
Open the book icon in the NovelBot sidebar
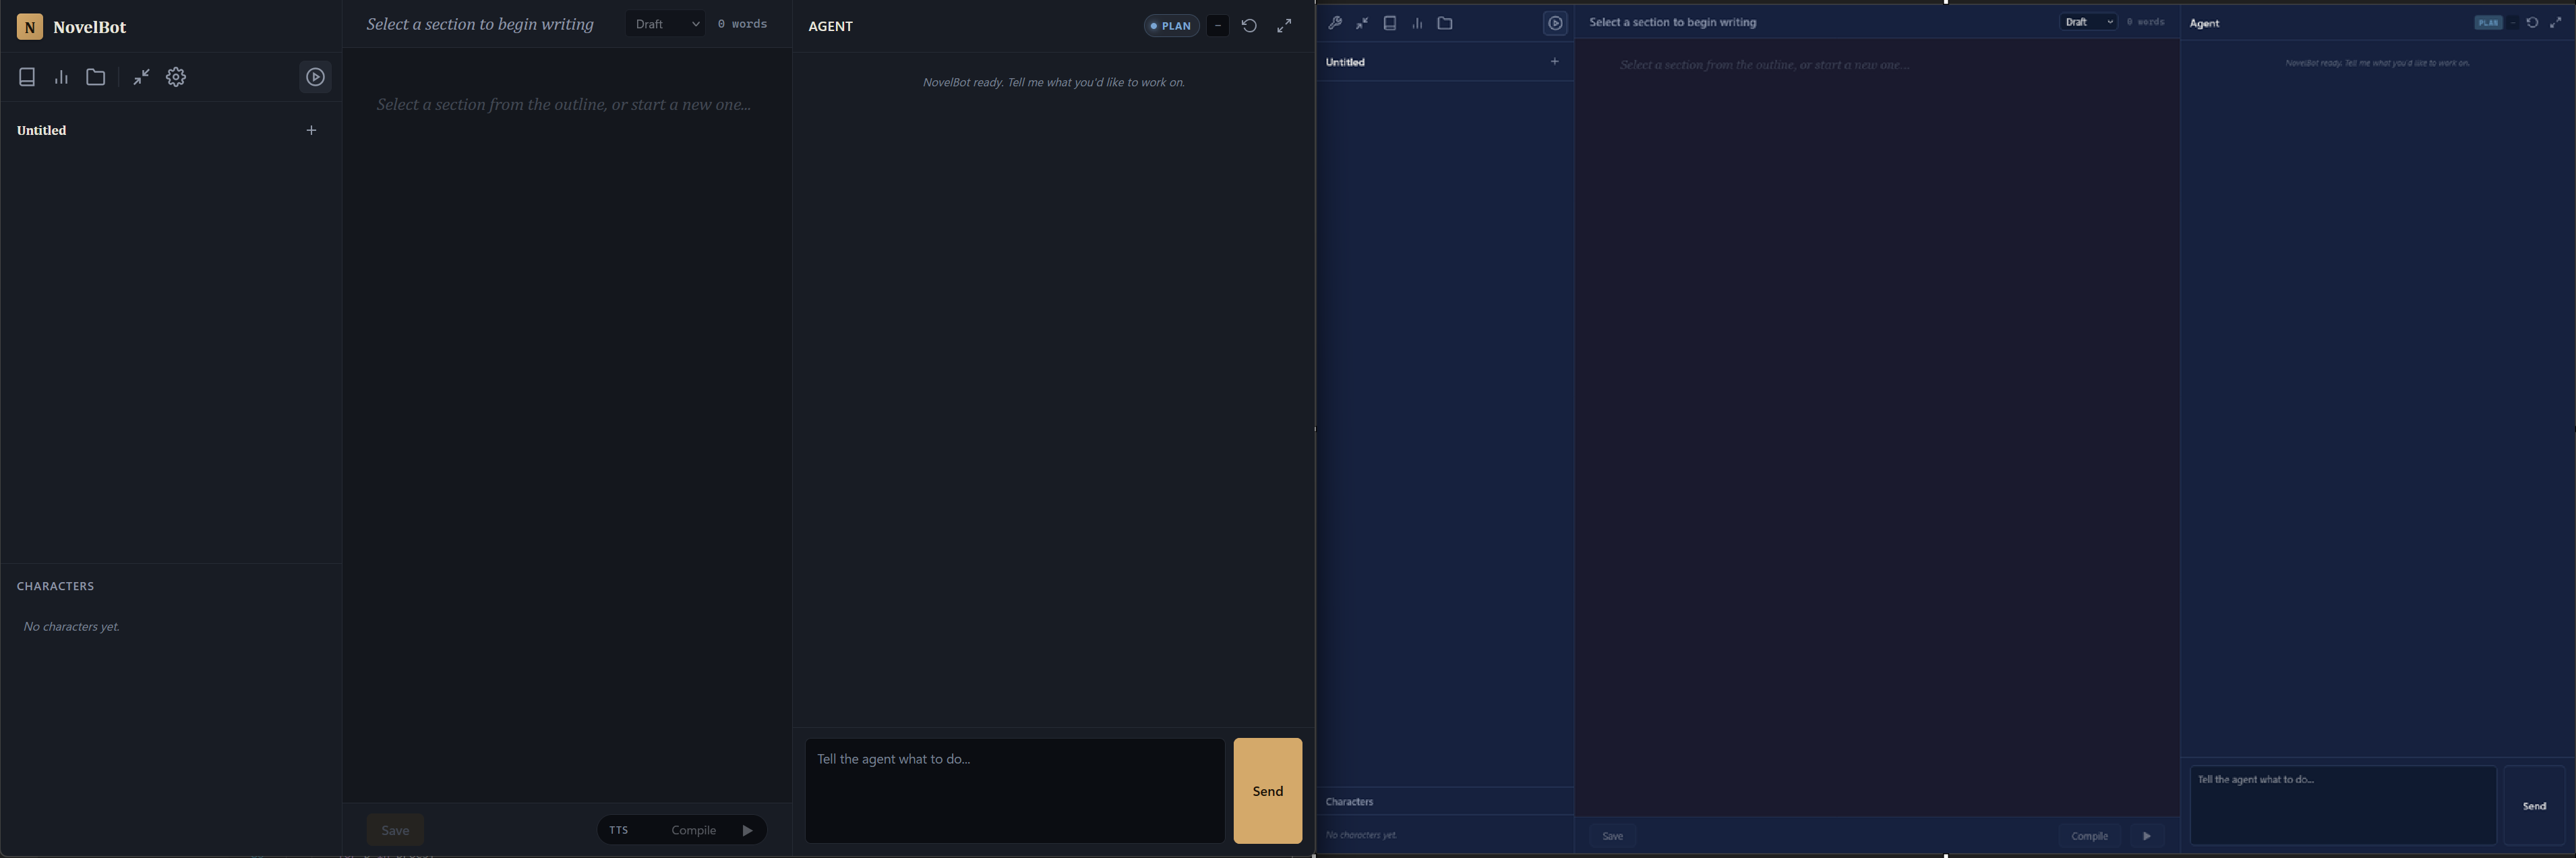point(27,77)
